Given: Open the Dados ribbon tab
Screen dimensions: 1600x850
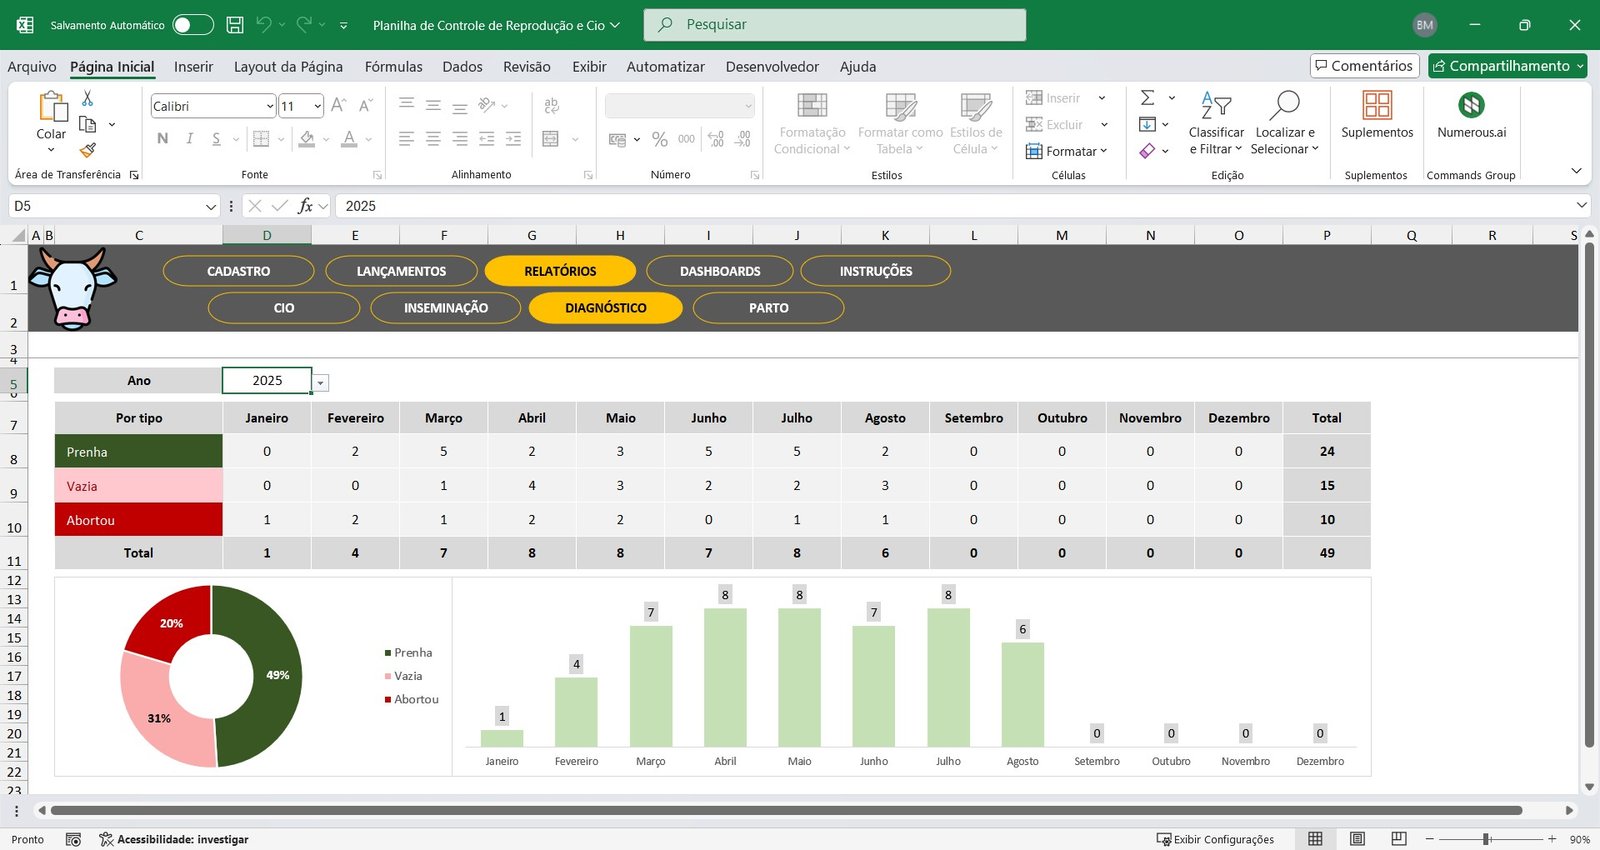Looking at the screenshot, I should [x=462, y=67].
